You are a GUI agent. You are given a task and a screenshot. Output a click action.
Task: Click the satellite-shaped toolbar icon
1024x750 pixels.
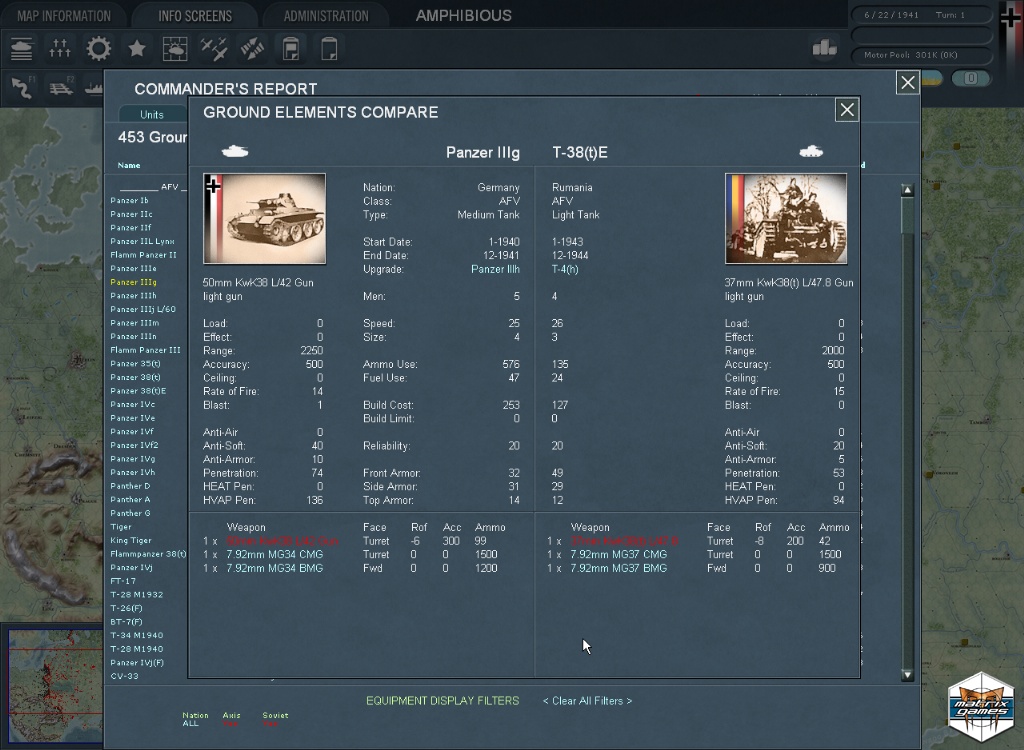click(252, 49)
